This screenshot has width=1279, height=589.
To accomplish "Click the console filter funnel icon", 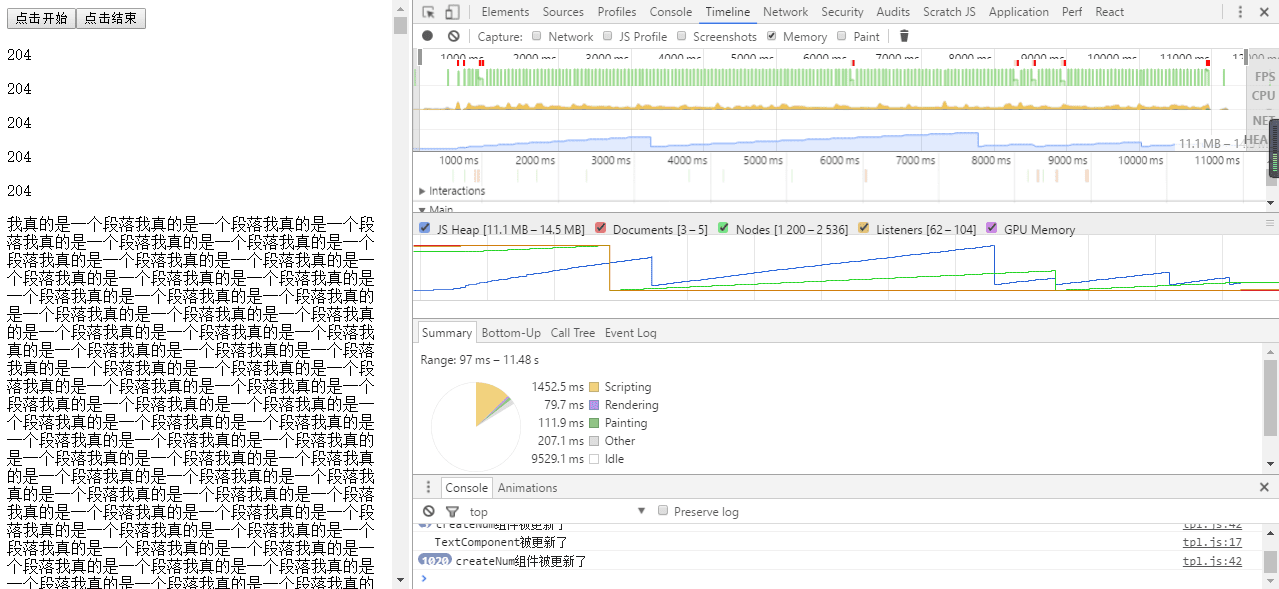I will 451,511.
